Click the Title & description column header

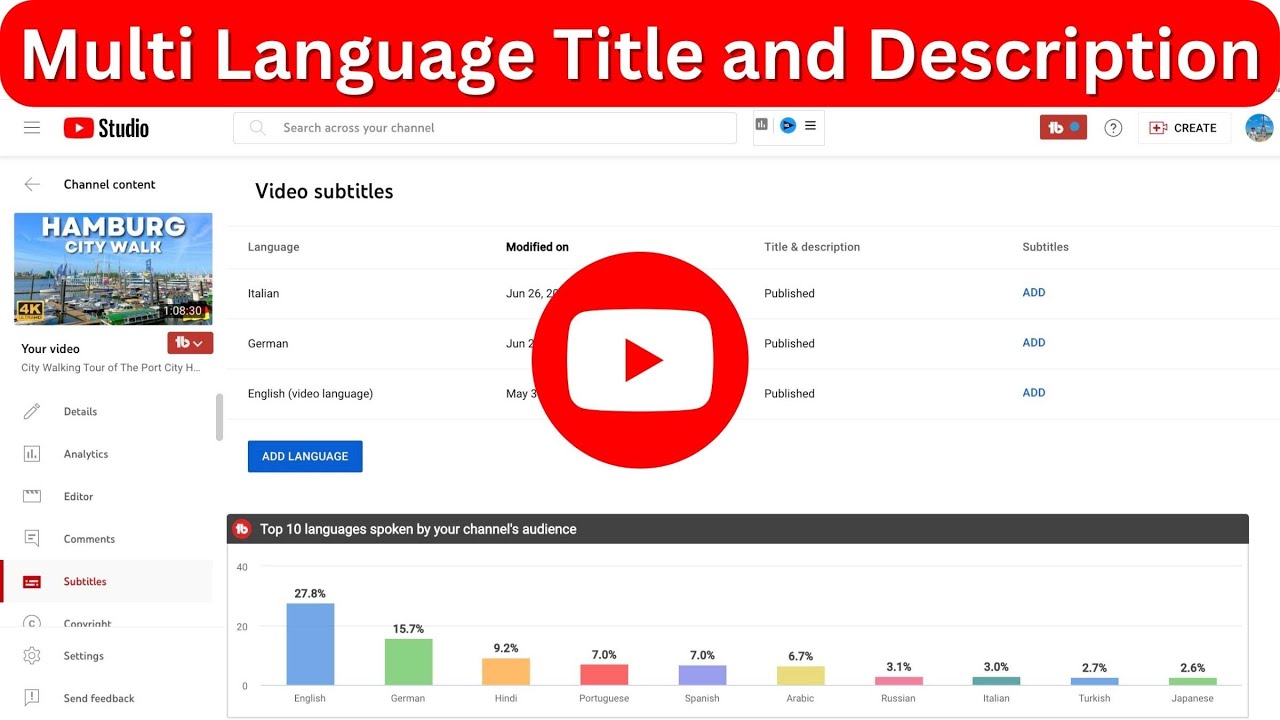pos(812,247)
